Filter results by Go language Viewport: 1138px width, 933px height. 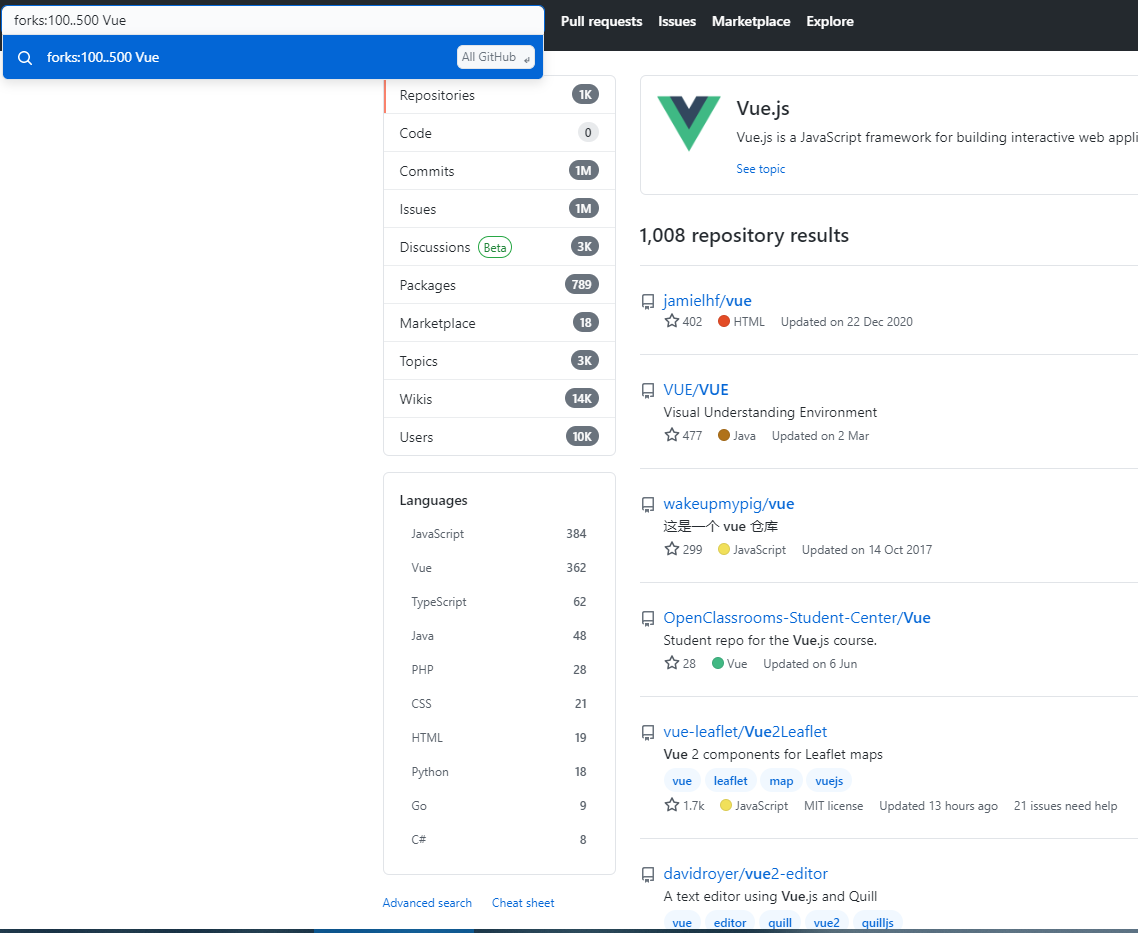499,806
